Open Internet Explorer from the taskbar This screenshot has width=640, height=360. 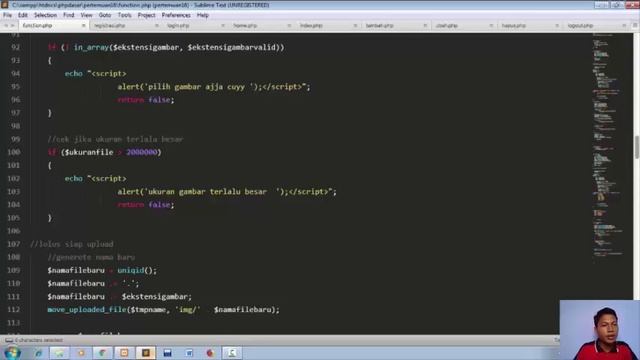(x=38, y=353)
